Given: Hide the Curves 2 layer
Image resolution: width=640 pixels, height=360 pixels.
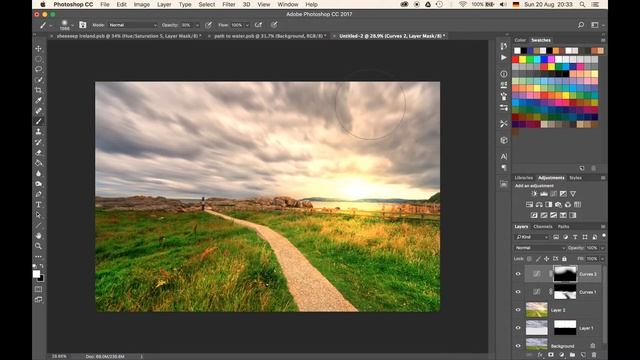Looking at the screenshot, I should 518,274.
